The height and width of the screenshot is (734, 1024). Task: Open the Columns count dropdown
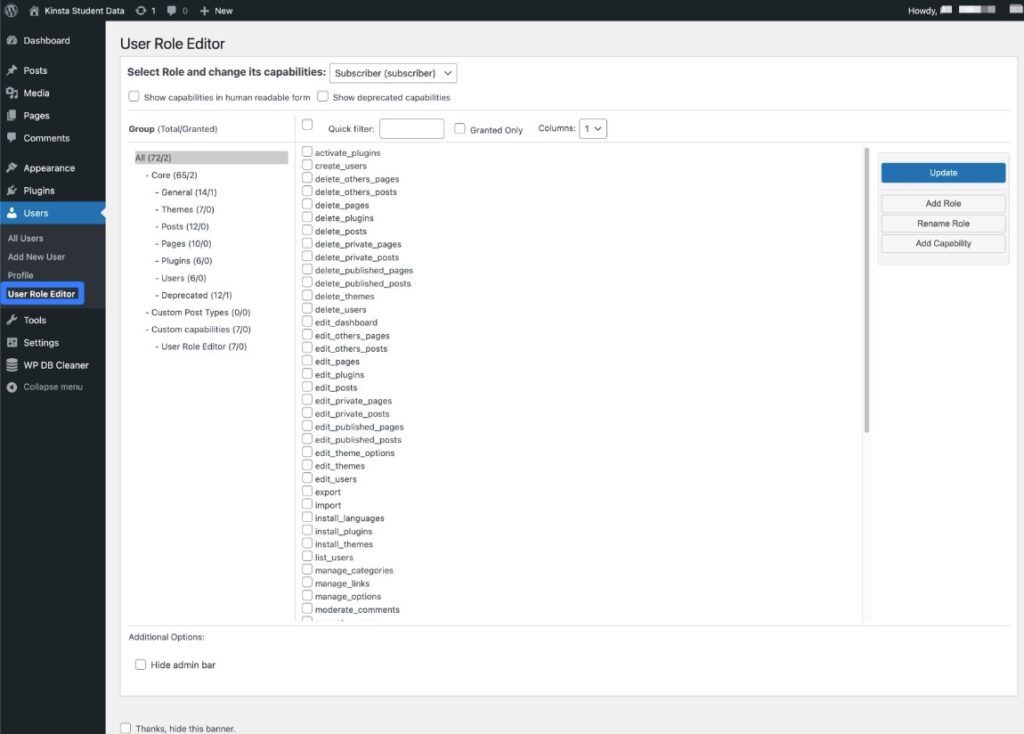593,129
